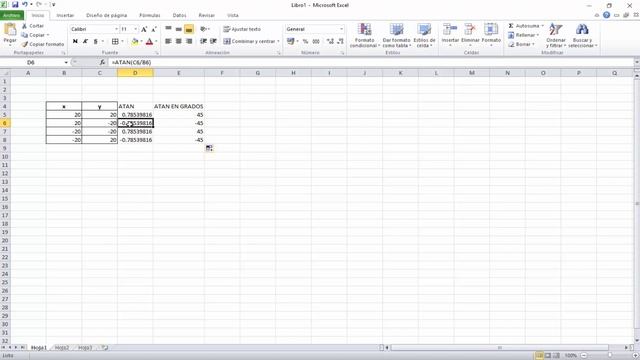Screen dimensions: 640x360
Task: Expand fill color dropdown arrow
Action: point(142,41)
